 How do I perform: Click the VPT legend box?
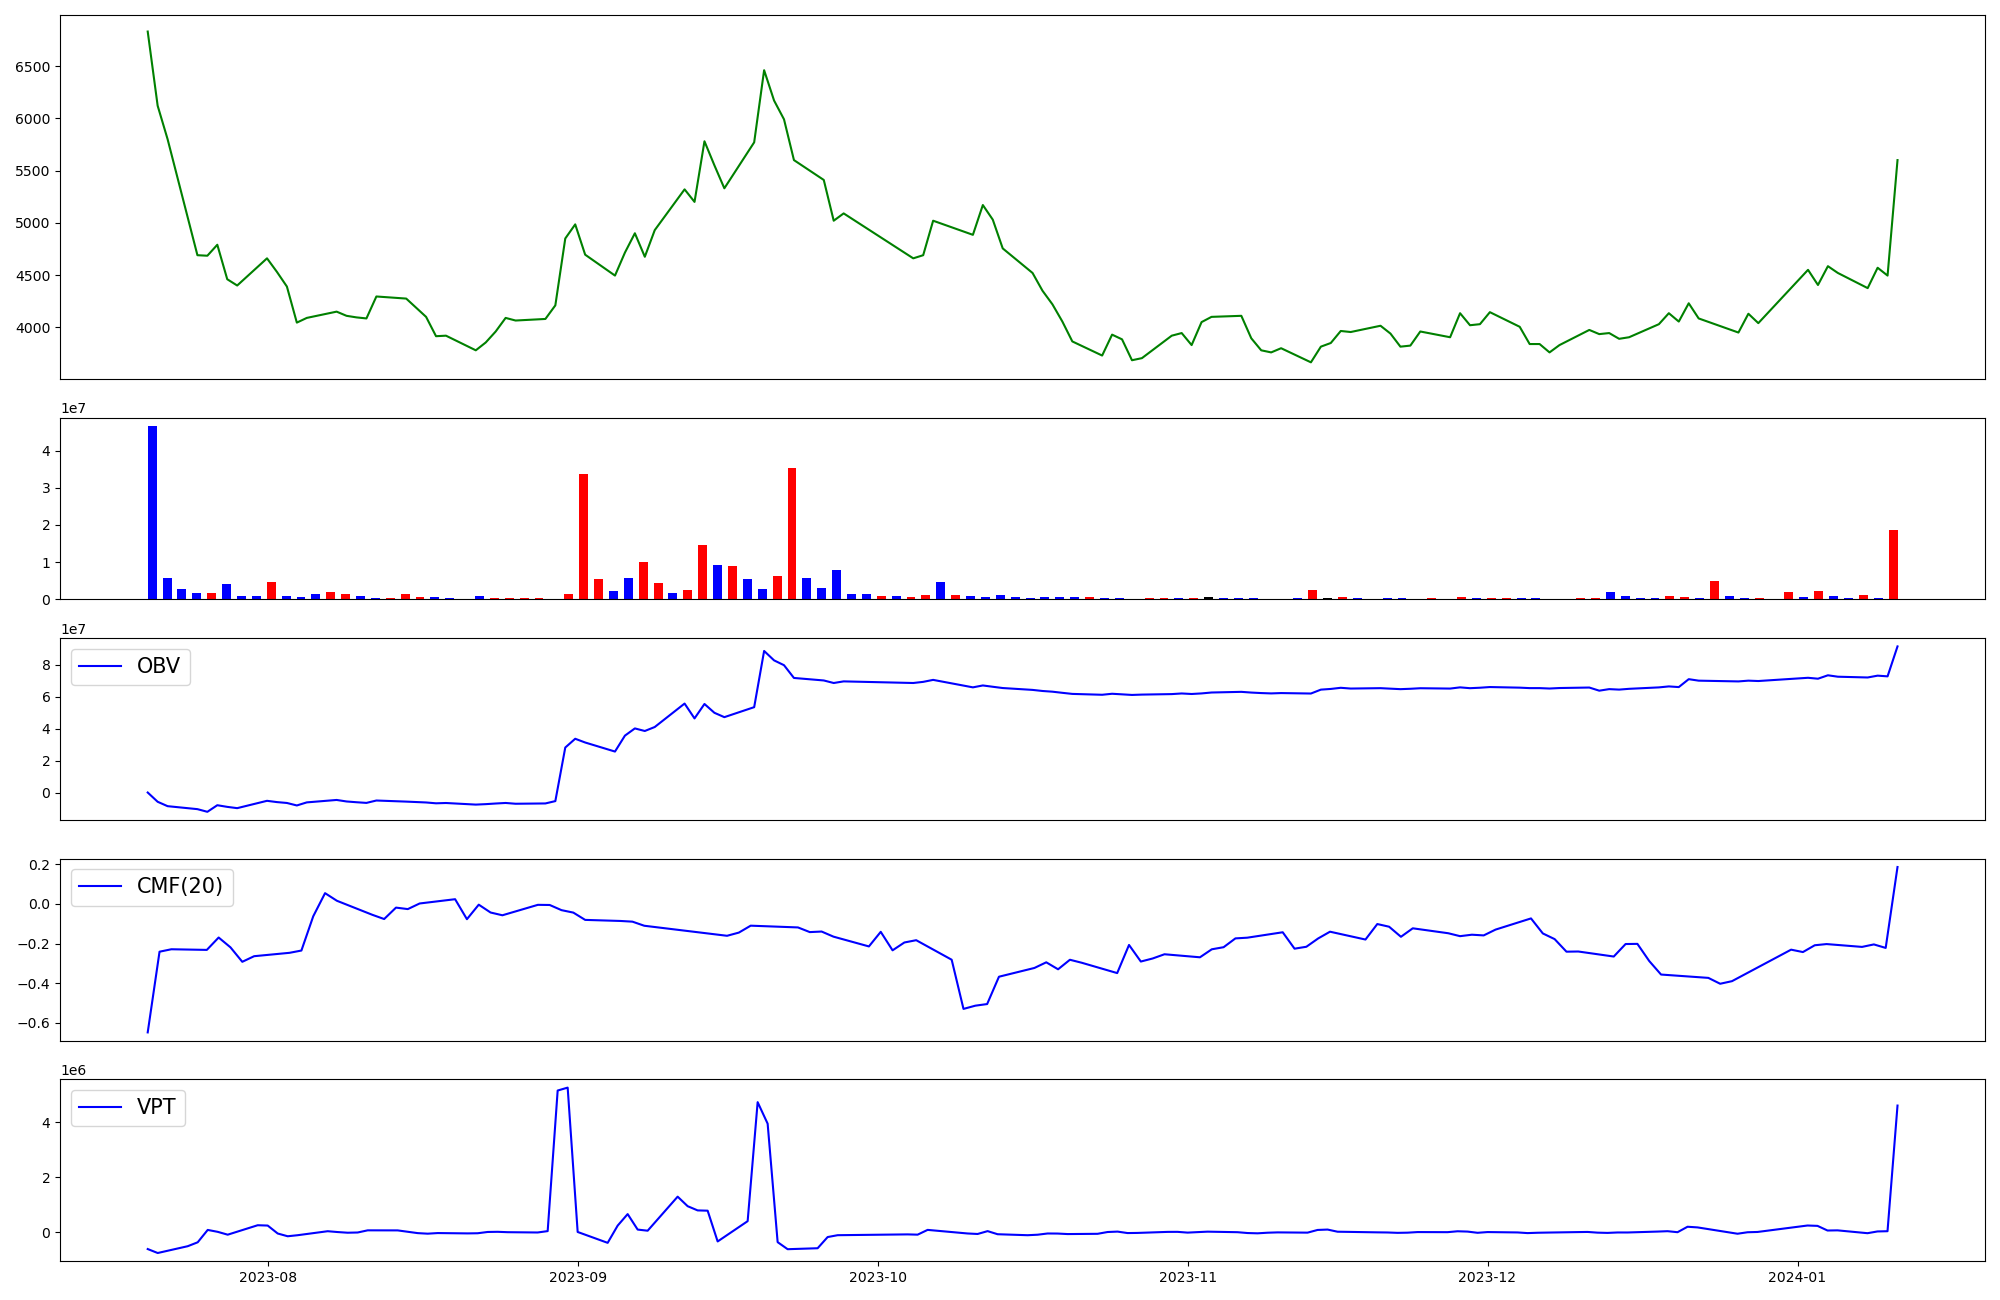[x=128, y=1107]
